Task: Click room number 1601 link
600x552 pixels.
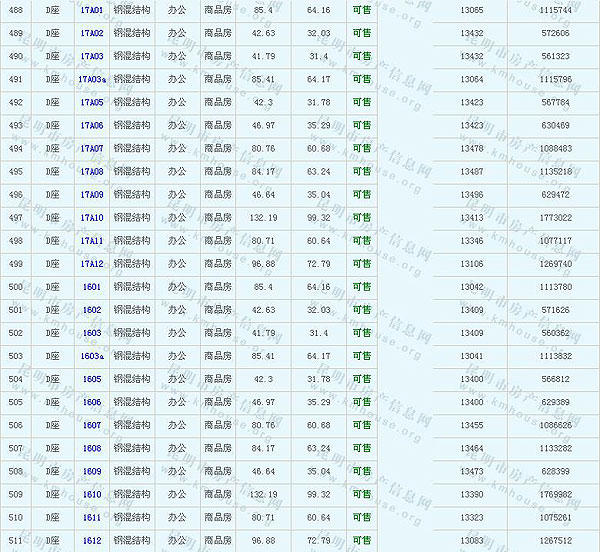Action: pyautogui.click(x=92, y=287)
